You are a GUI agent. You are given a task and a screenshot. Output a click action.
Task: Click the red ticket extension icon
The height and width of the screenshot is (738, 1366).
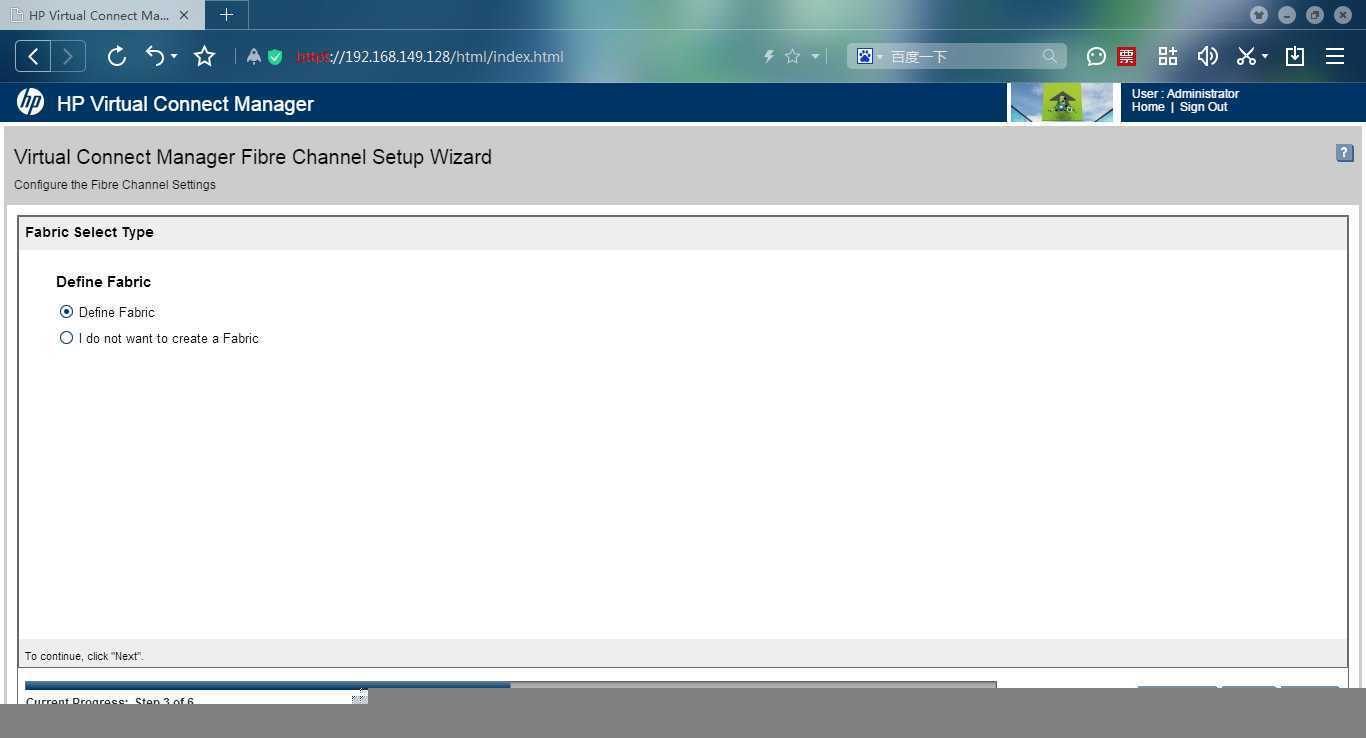(1127, 57)
